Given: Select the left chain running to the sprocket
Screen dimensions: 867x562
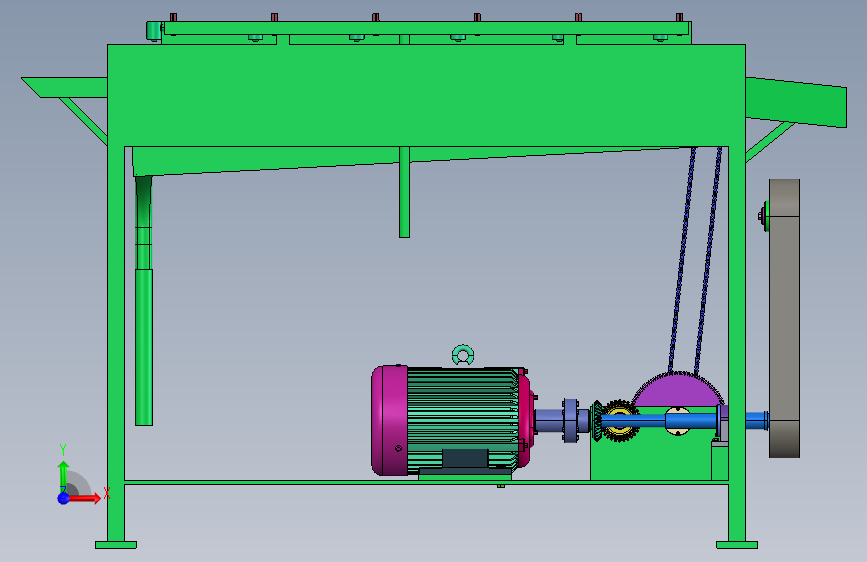Looking at the screenshot, I should [682, 260].
